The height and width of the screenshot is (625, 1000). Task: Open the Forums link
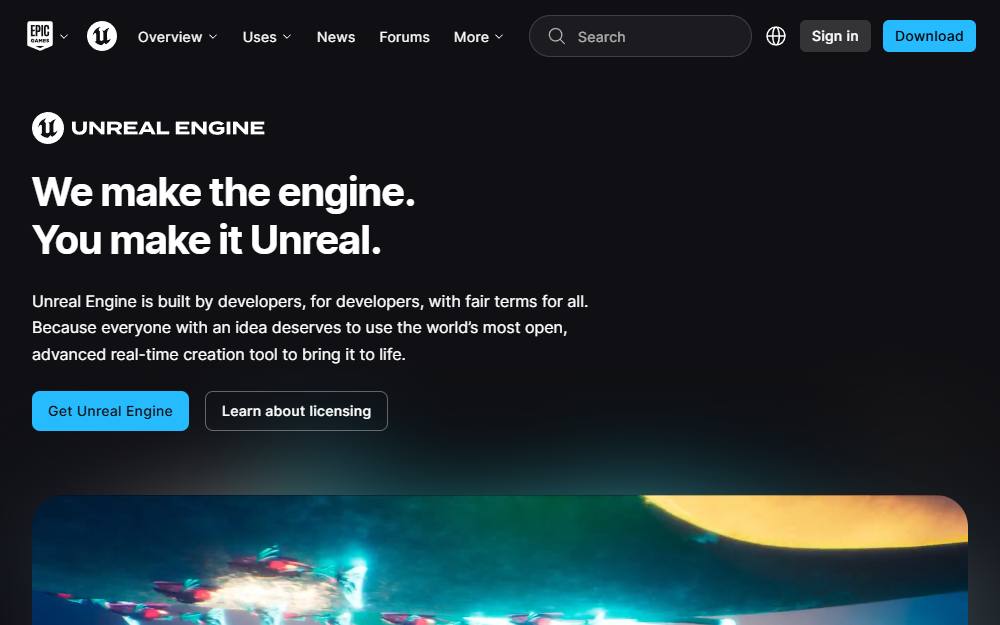click(404, 37)
